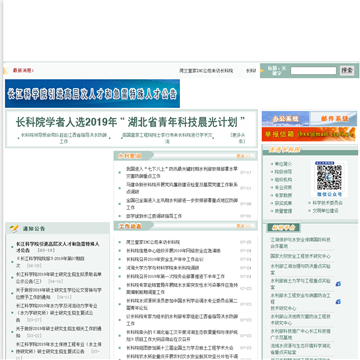Open news 长科院召开2019年安全生产年中工作会议

tap(165, 259)
